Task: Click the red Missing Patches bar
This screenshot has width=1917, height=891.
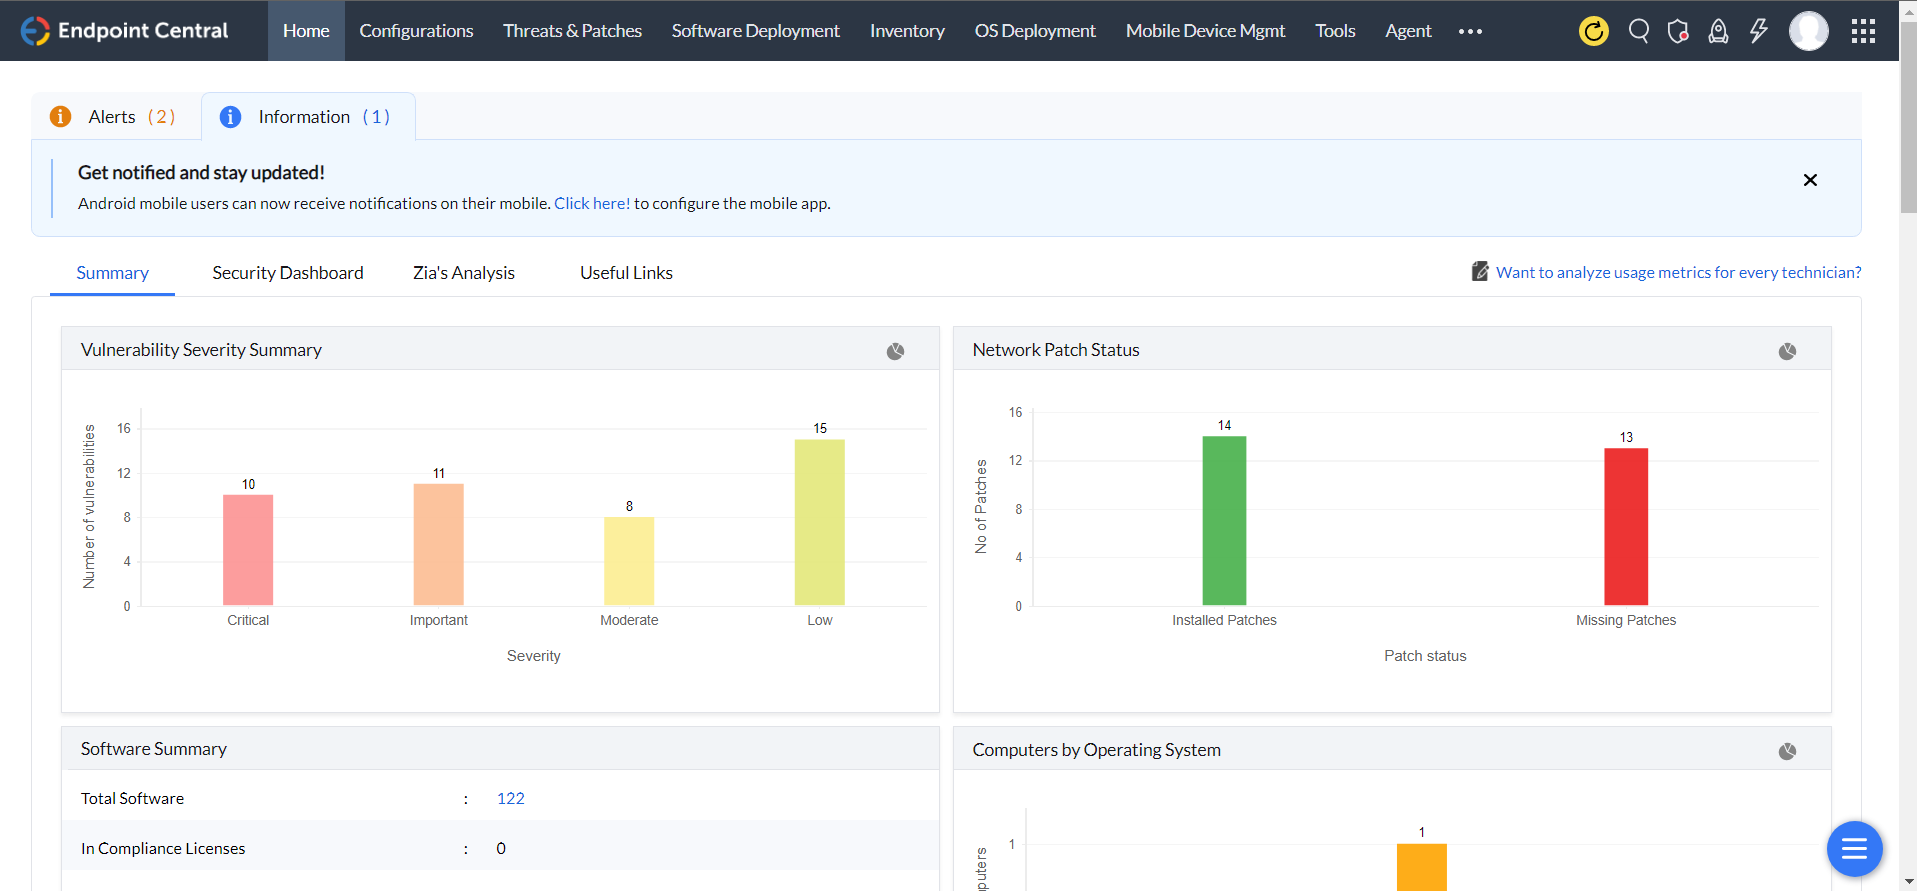Action: pos(1625,526)
